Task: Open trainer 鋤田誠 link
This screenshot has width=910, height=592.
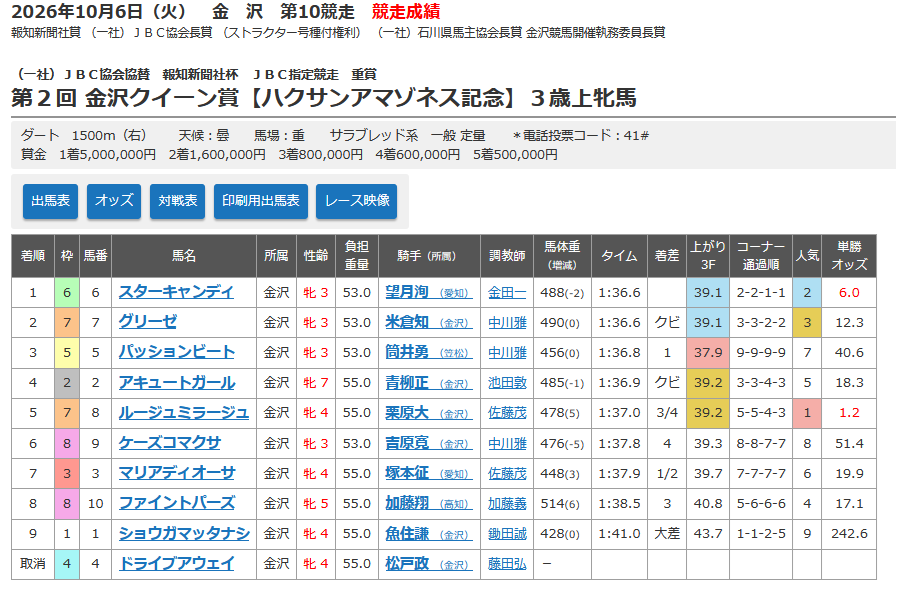Action: (x=507, y=534)
